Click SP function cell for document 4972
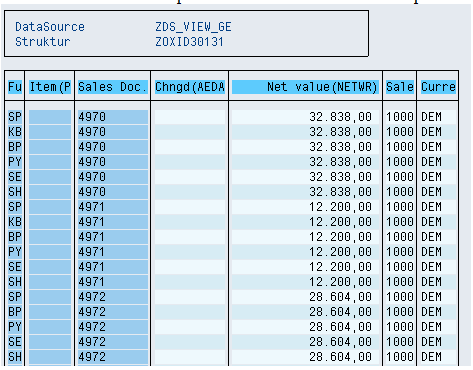The height and width of the screenshot is (370, 473). [15, 297]
